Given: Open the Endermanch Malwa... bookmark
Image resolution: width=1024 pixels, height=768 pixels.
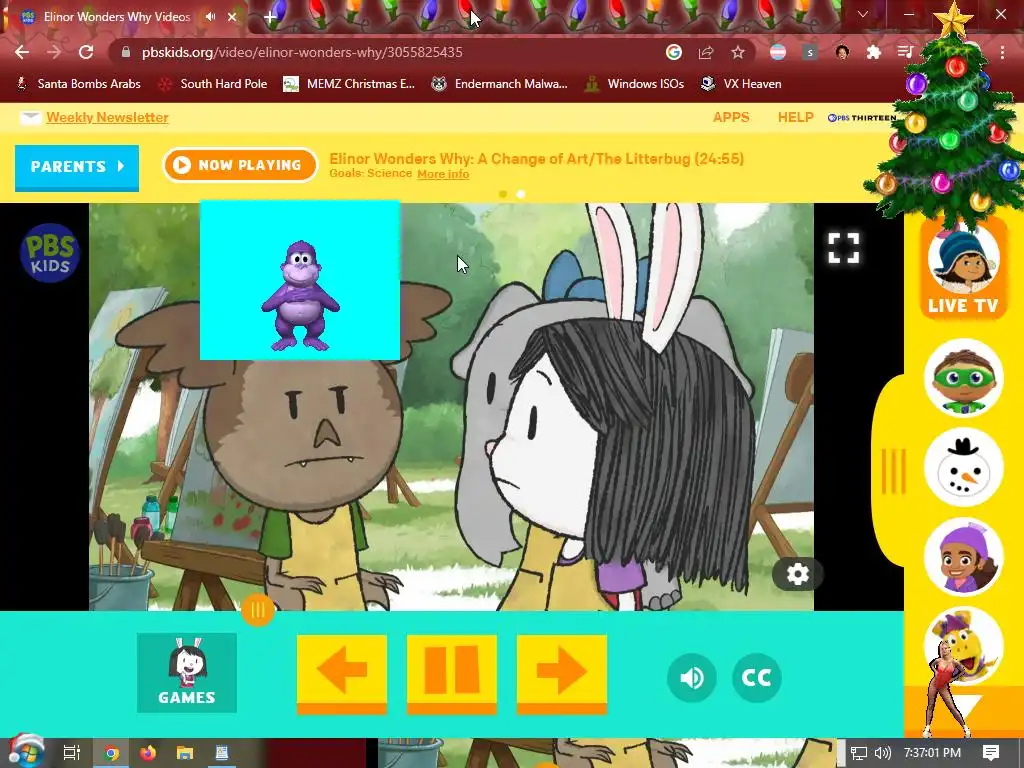Looking at the screenshot, I should click(x=500, y=84).
